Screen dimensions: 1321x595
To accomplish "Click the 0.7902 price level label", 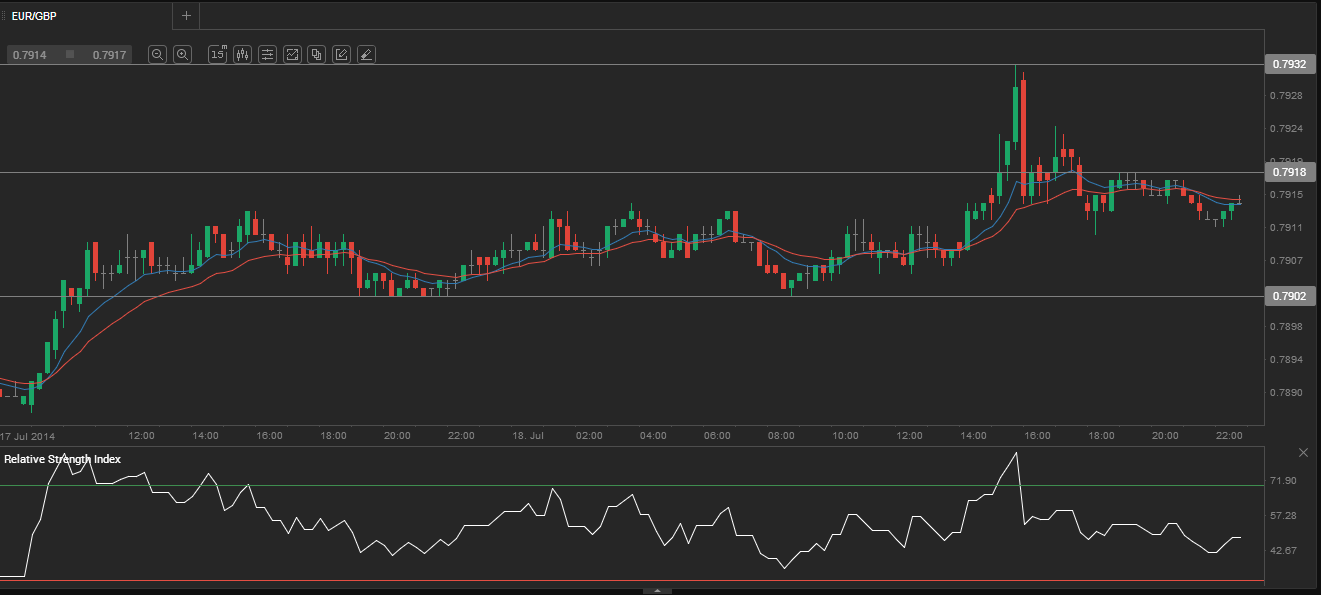I will pyautogui.click(x=1289, y=296).
